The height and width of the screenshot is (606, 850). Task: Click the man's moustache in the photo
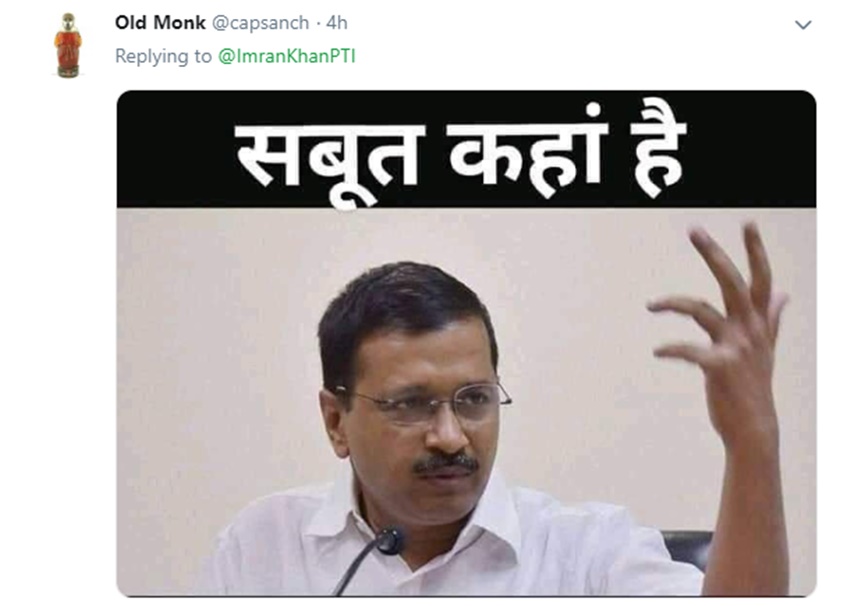(446, 463)
